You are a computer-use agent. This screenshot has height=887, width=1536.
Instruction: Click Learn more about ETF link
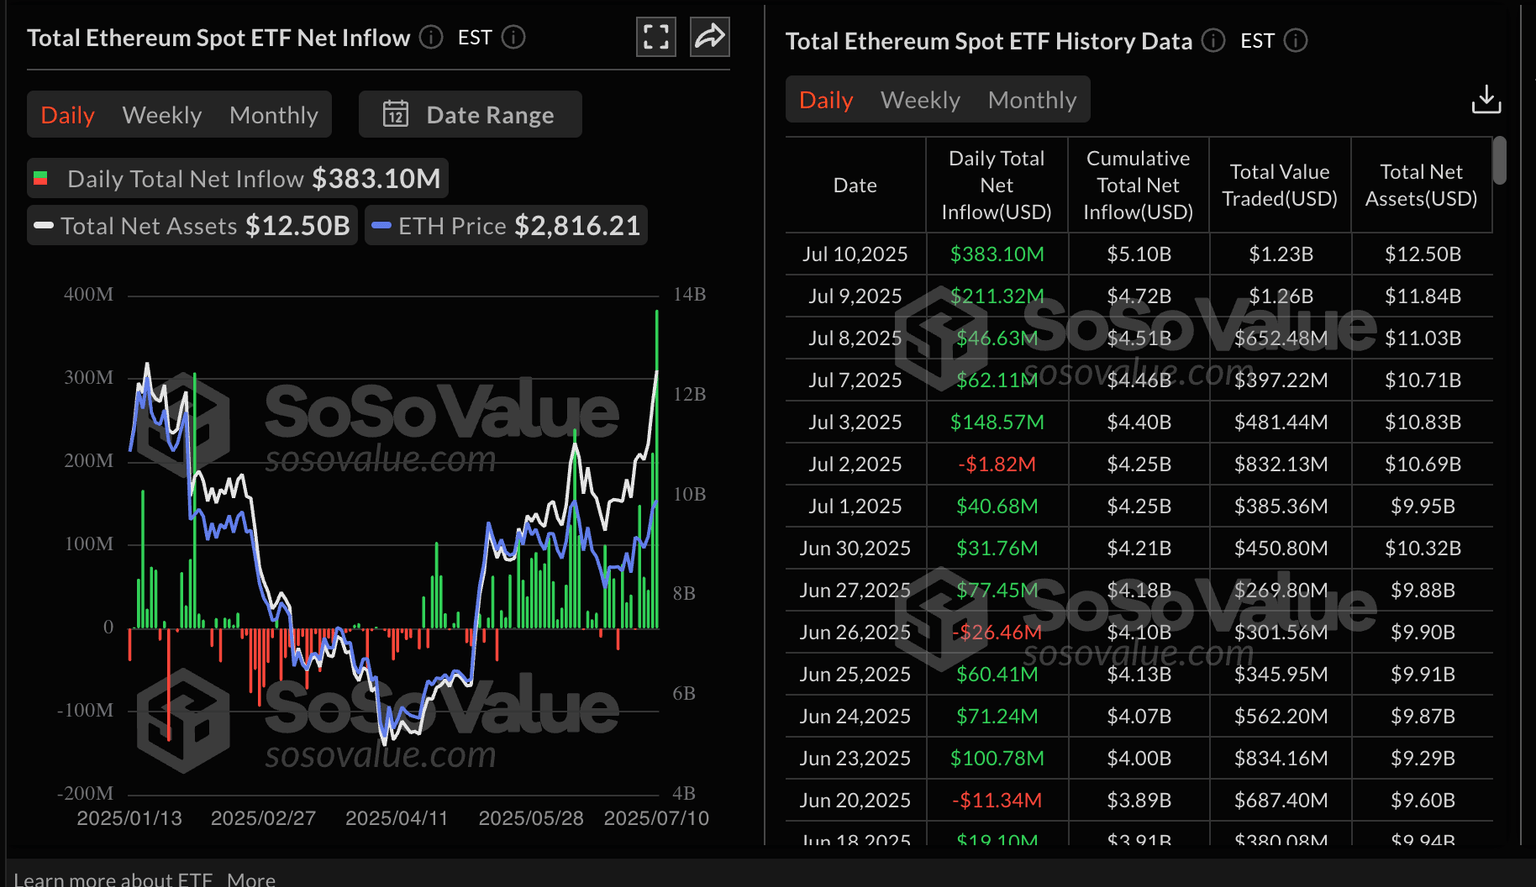(113, 879)
